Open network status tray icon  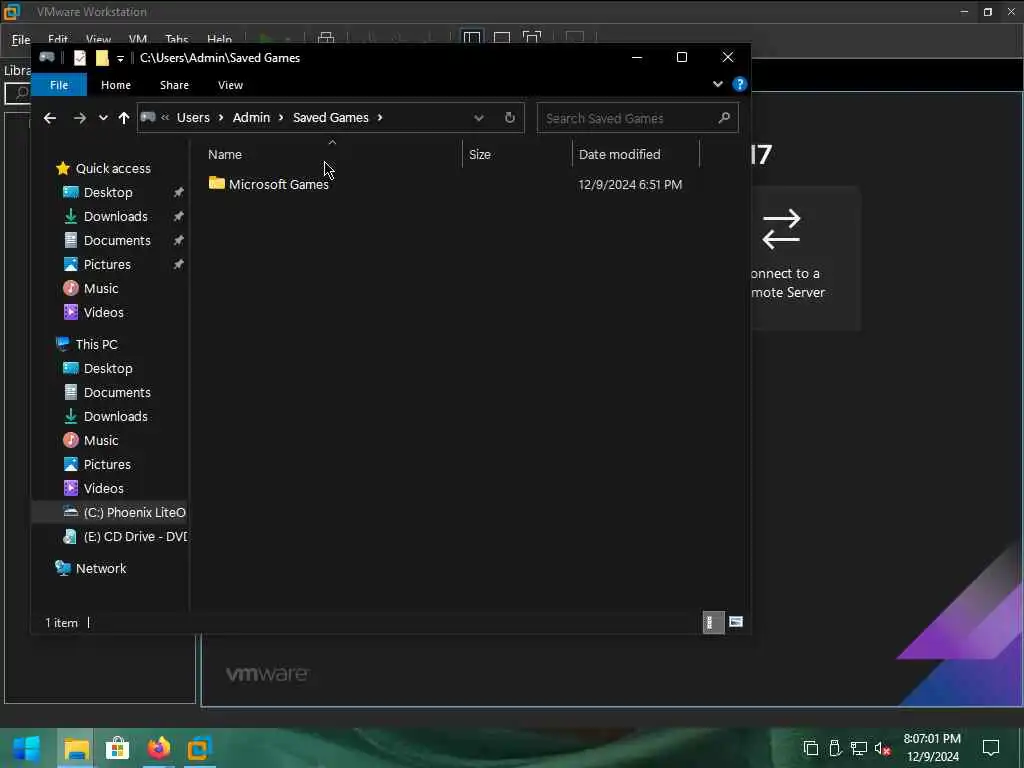point(859,748)
